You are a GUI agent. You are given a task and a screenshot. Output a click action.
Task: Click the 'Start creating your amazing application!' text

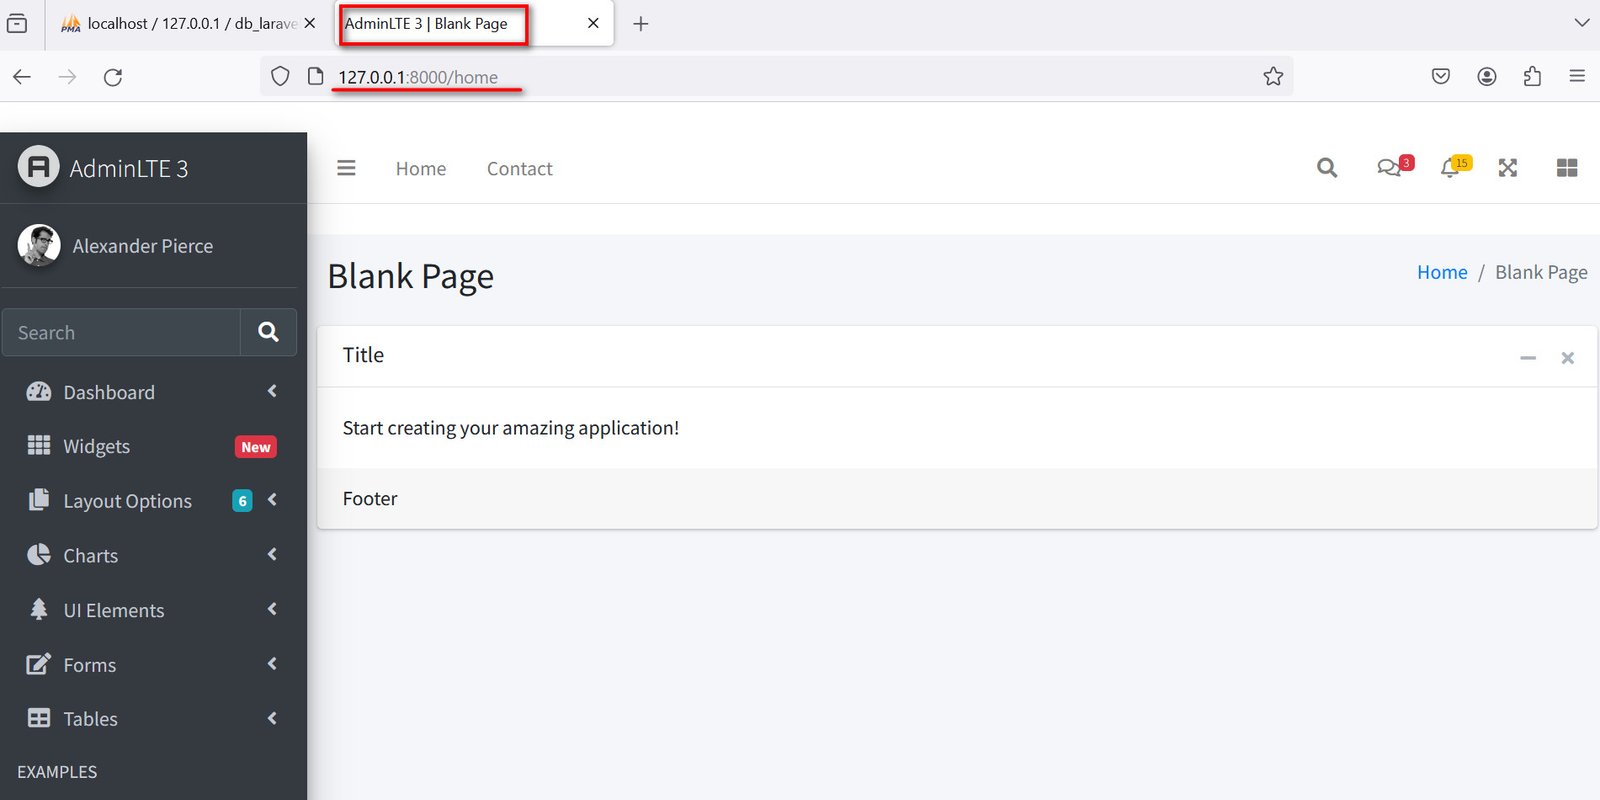(x=511, y=428)
